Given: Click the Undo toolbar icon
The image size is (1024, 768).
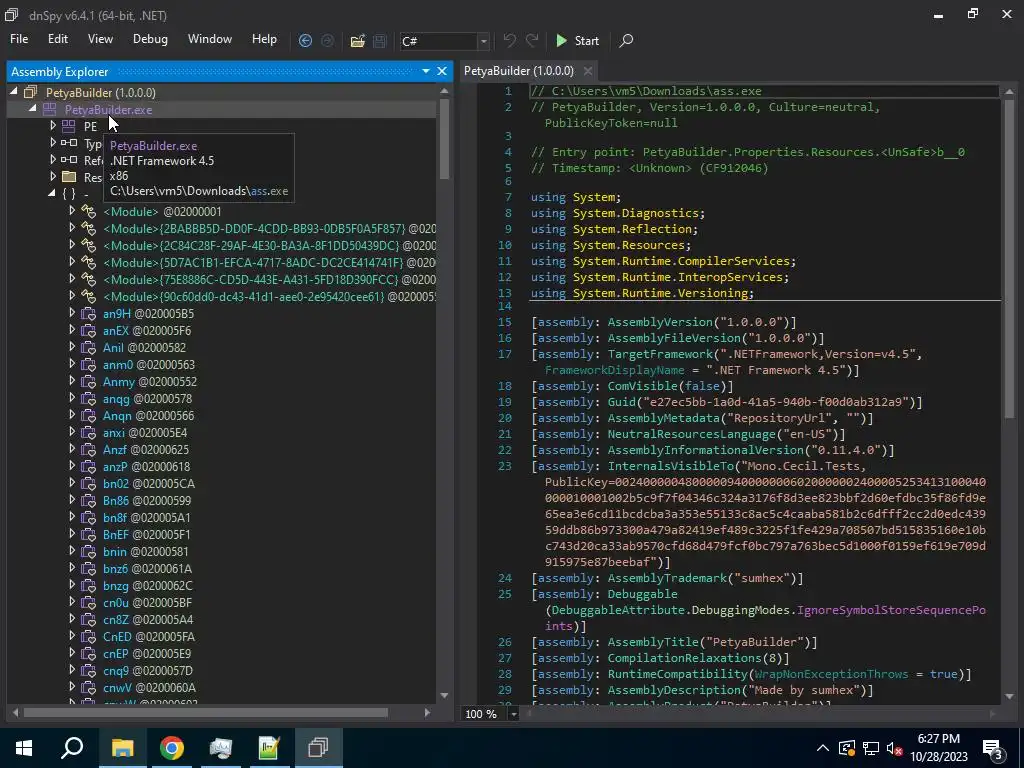Looking at the screenshot, I should point(509,40).
